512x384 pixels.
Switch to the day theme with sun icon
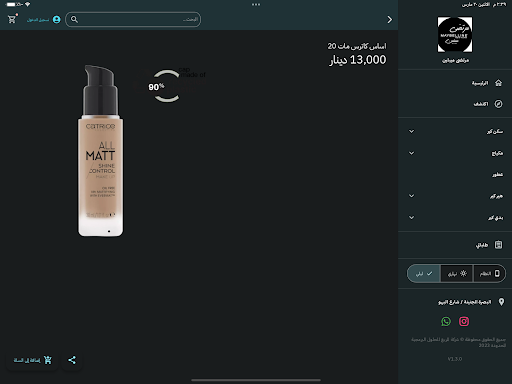coord(457,274)
